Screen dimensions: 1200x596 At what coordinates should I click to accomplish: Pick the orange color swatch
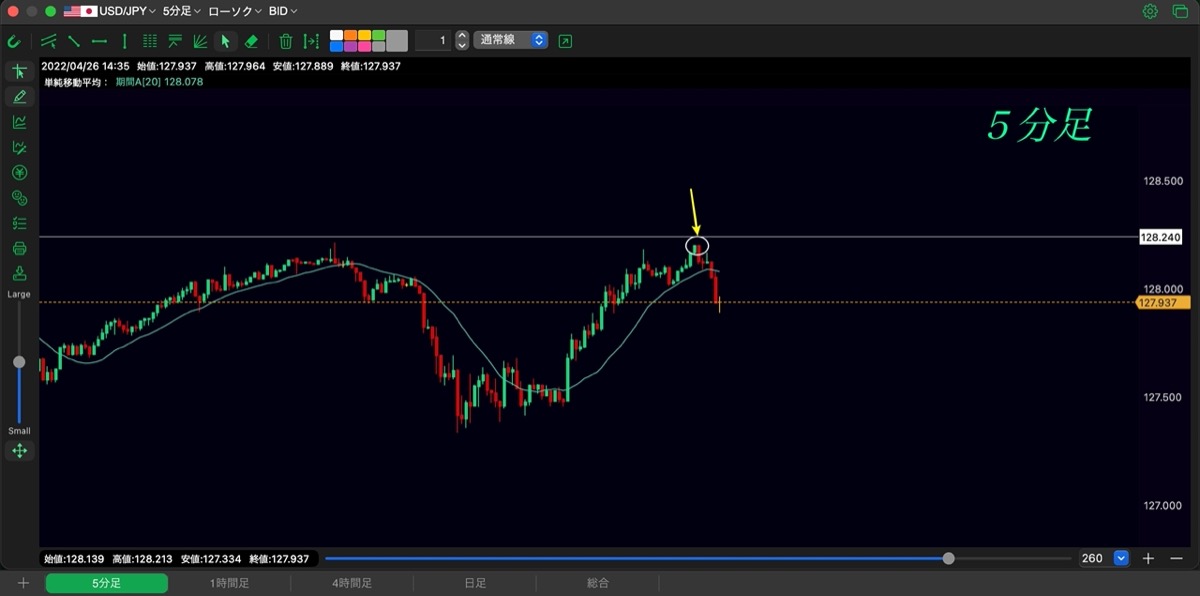350,36
